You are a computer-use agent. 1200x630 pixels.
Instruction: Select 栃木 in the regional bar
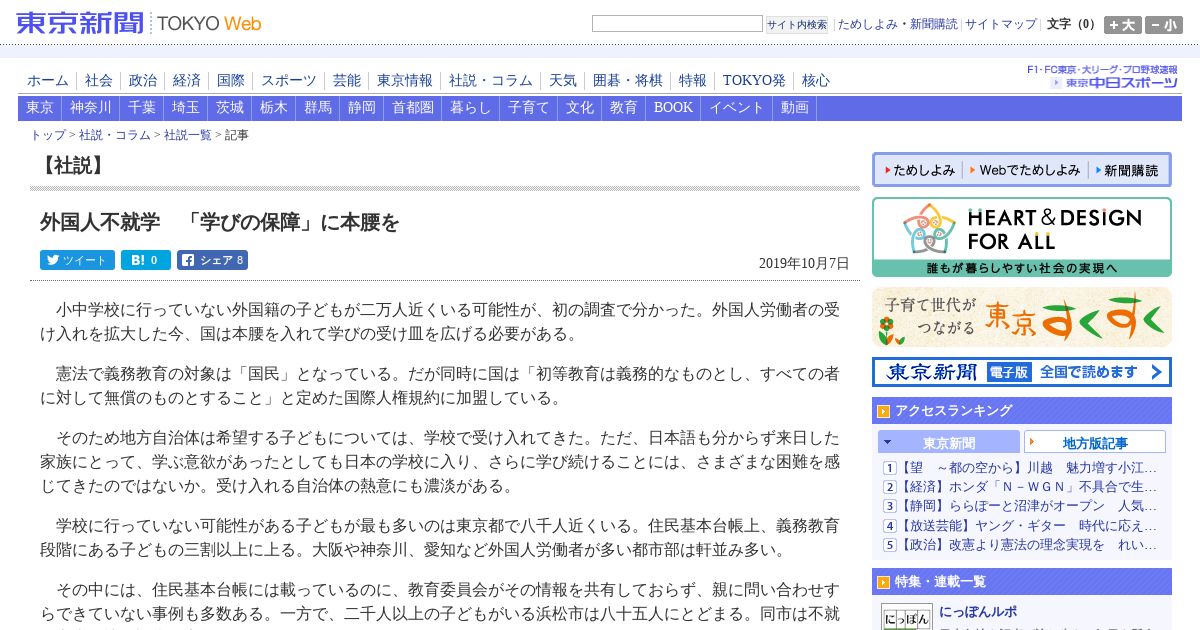(274, 108)
